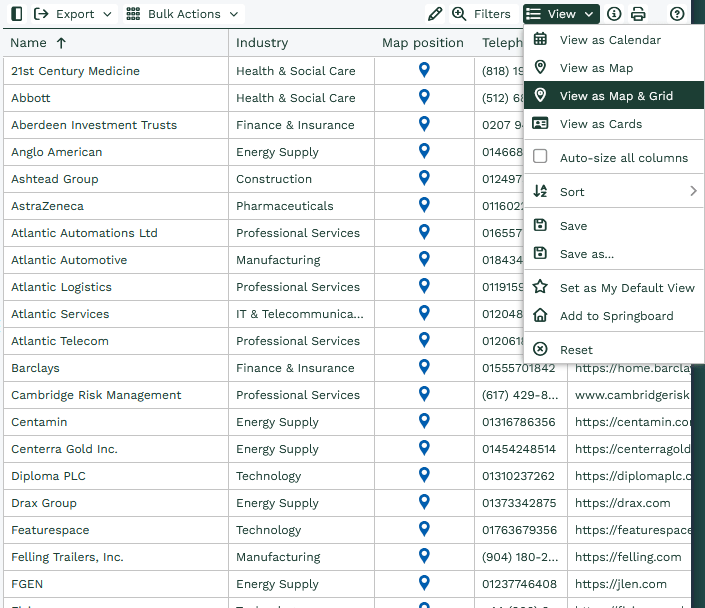The image size is (705, 608).
Task: Expand the Sort submenu
Action: pyautogui.click(x=613, y=191)
